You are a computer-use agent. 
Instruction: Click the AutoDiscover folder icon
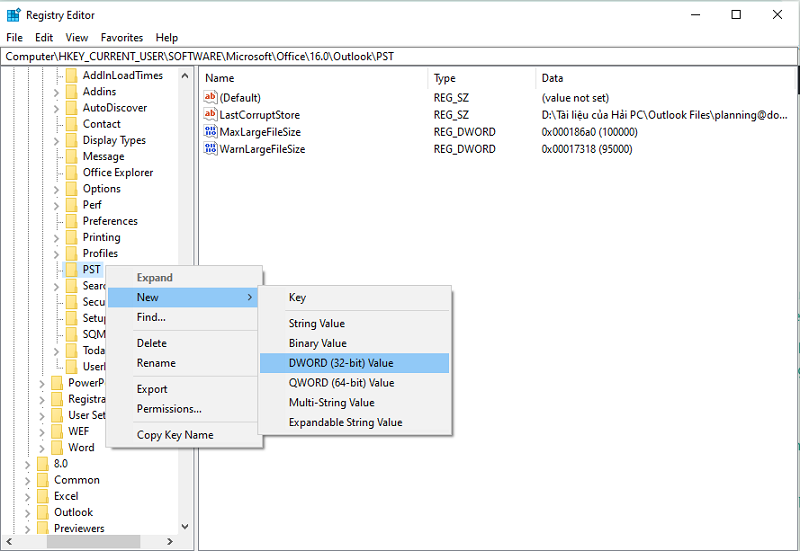pos(72,108)
